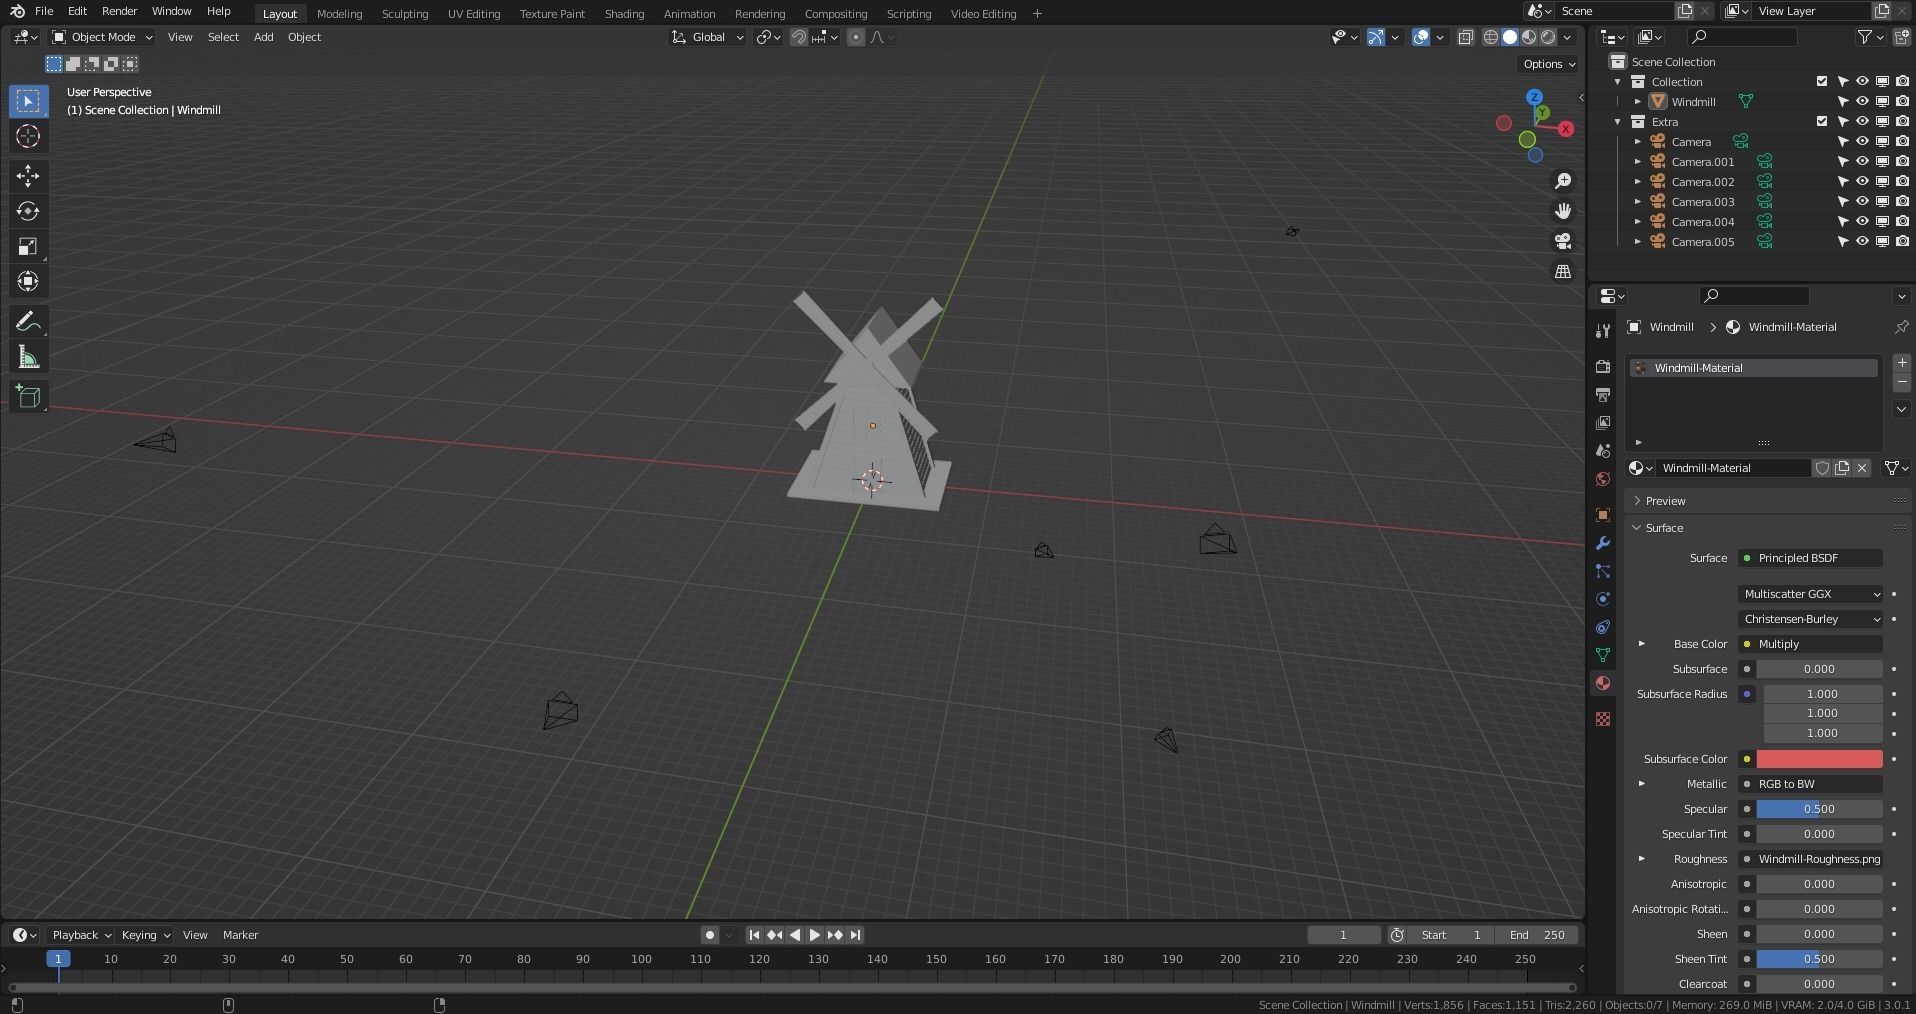Open the Object Data properties tab
The height and width of the screenshot is (1014, 1916).
click(x=1603, y=655)
